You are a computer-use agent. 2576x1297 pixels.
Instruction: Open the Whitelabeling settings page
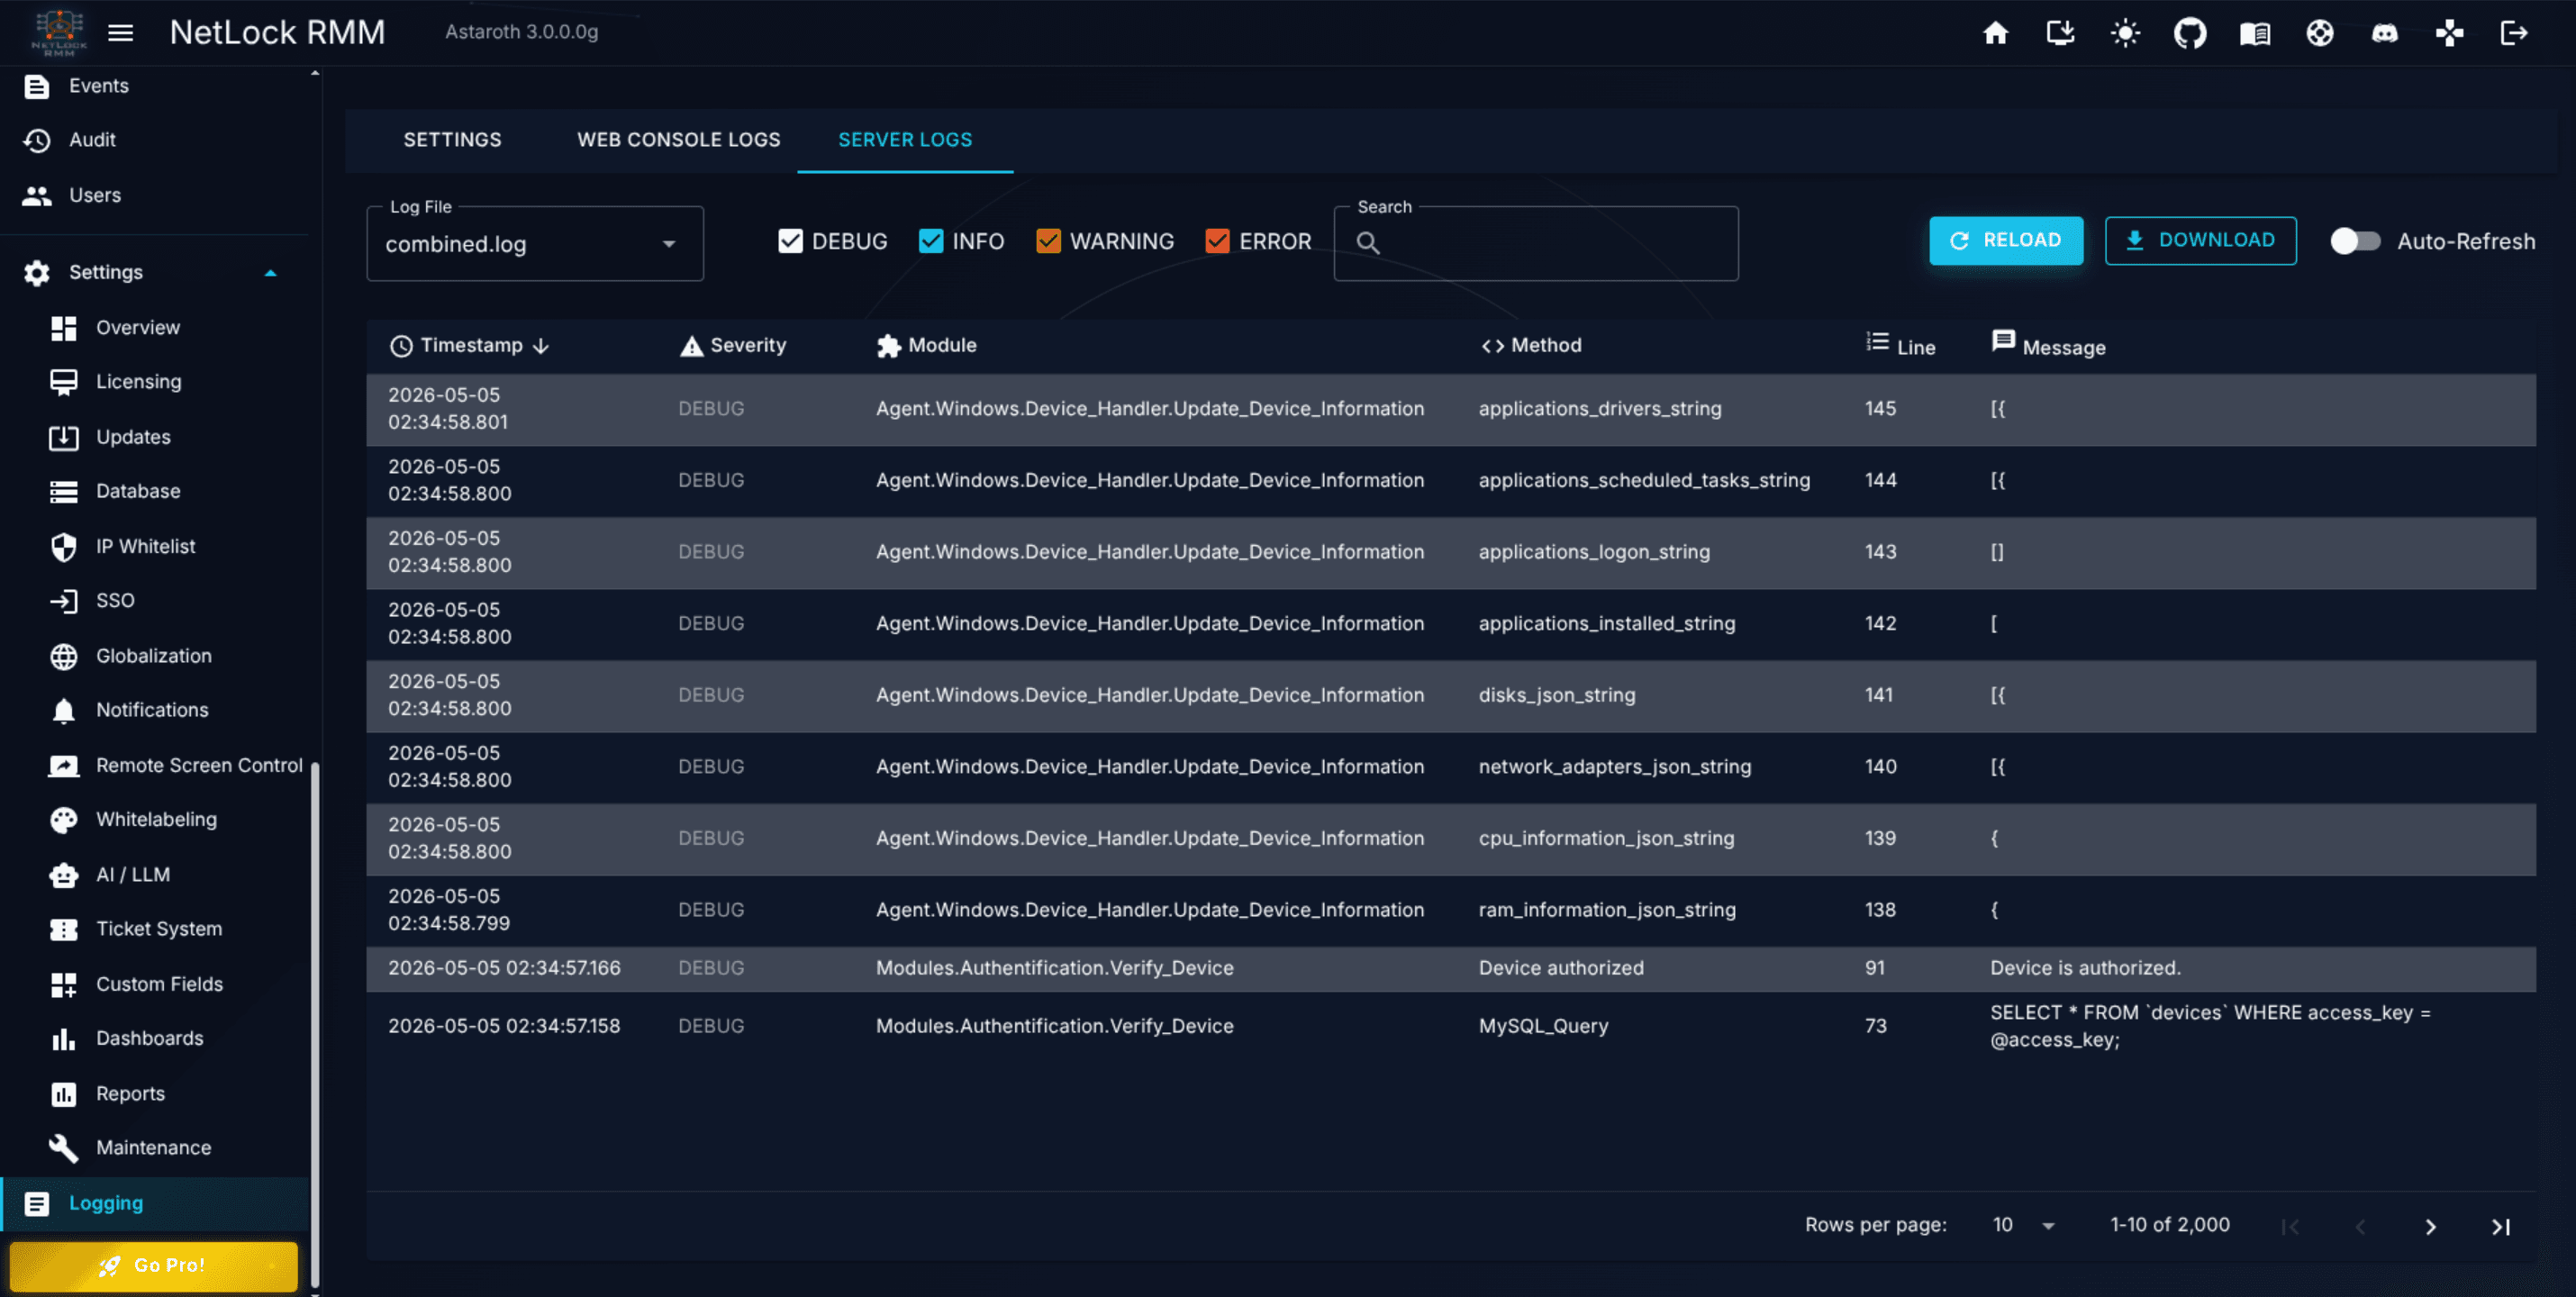pos(155,819)
